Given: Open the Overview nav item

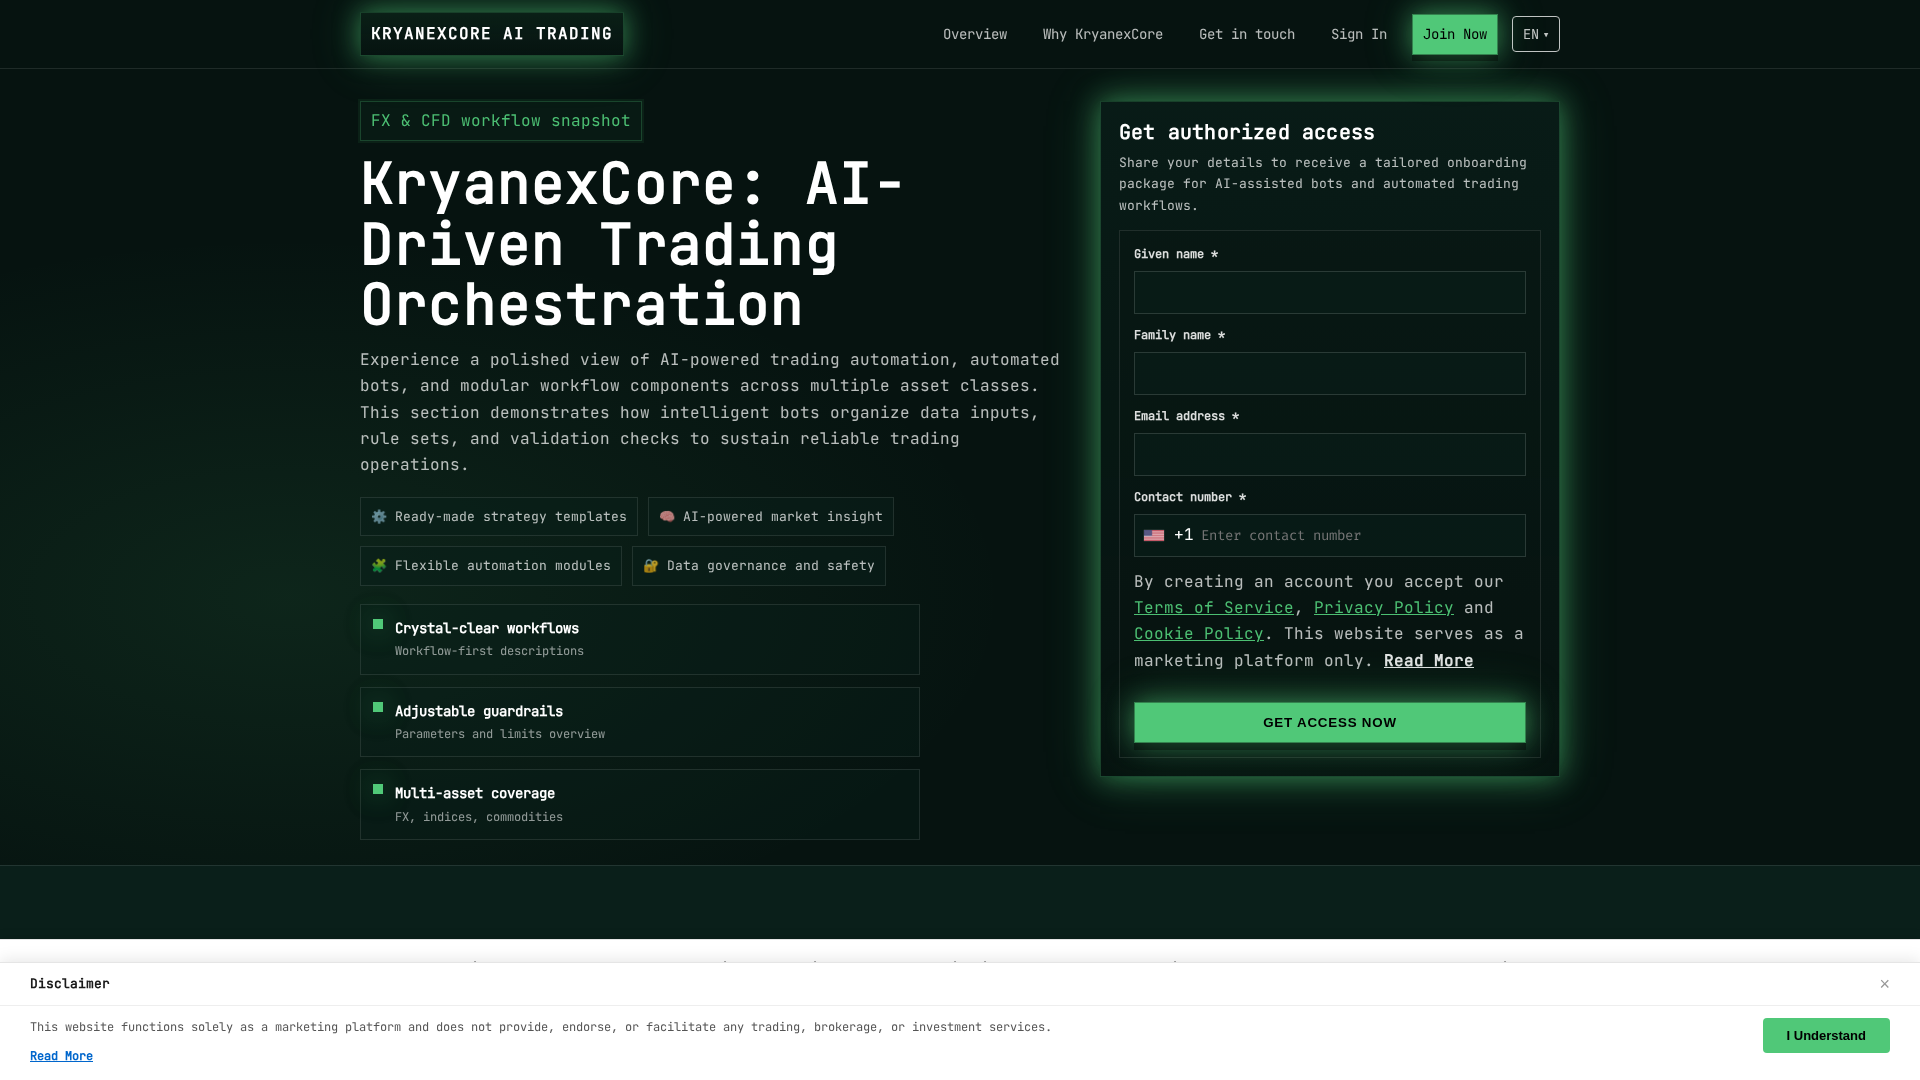Looking at the screenshot, I should [x=974, y=34].
